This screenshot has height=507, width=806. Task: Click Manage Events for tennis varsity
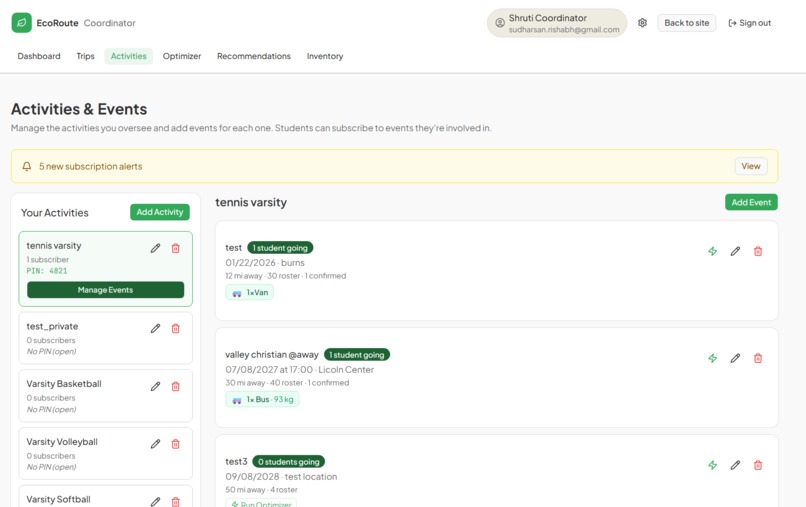[105, 289]
